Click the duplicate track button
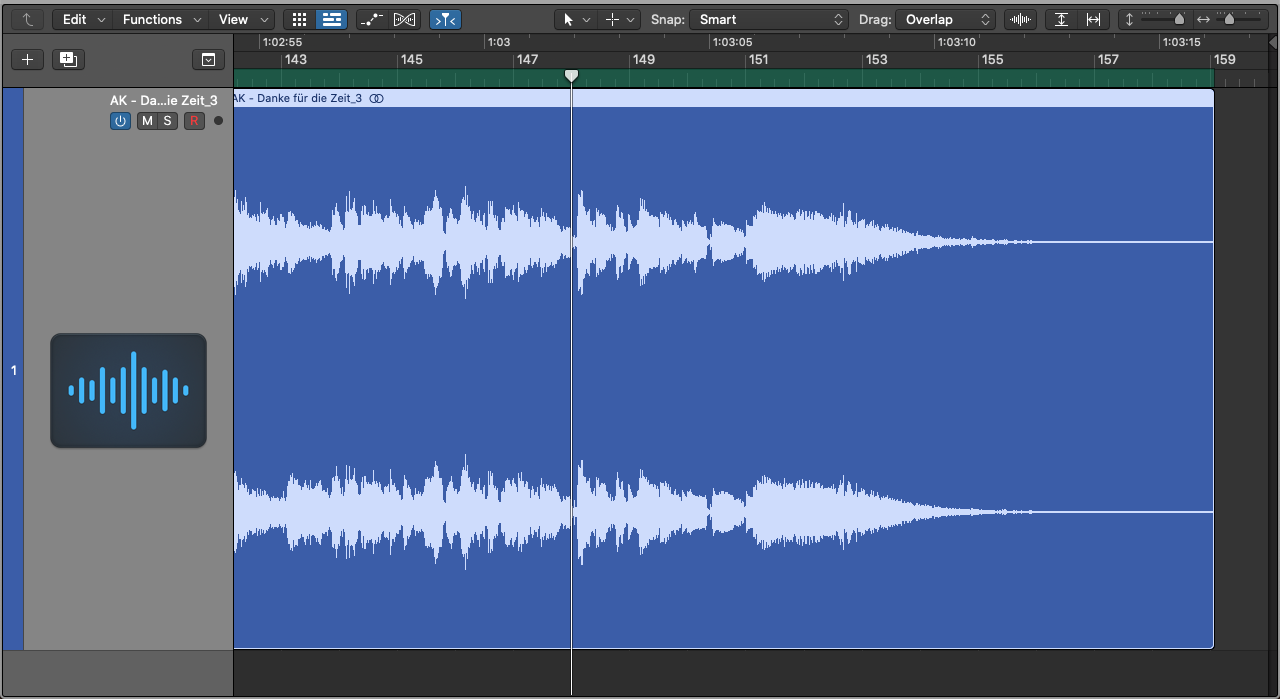This screenshot has height=699, width=1280. pos(68,59)
